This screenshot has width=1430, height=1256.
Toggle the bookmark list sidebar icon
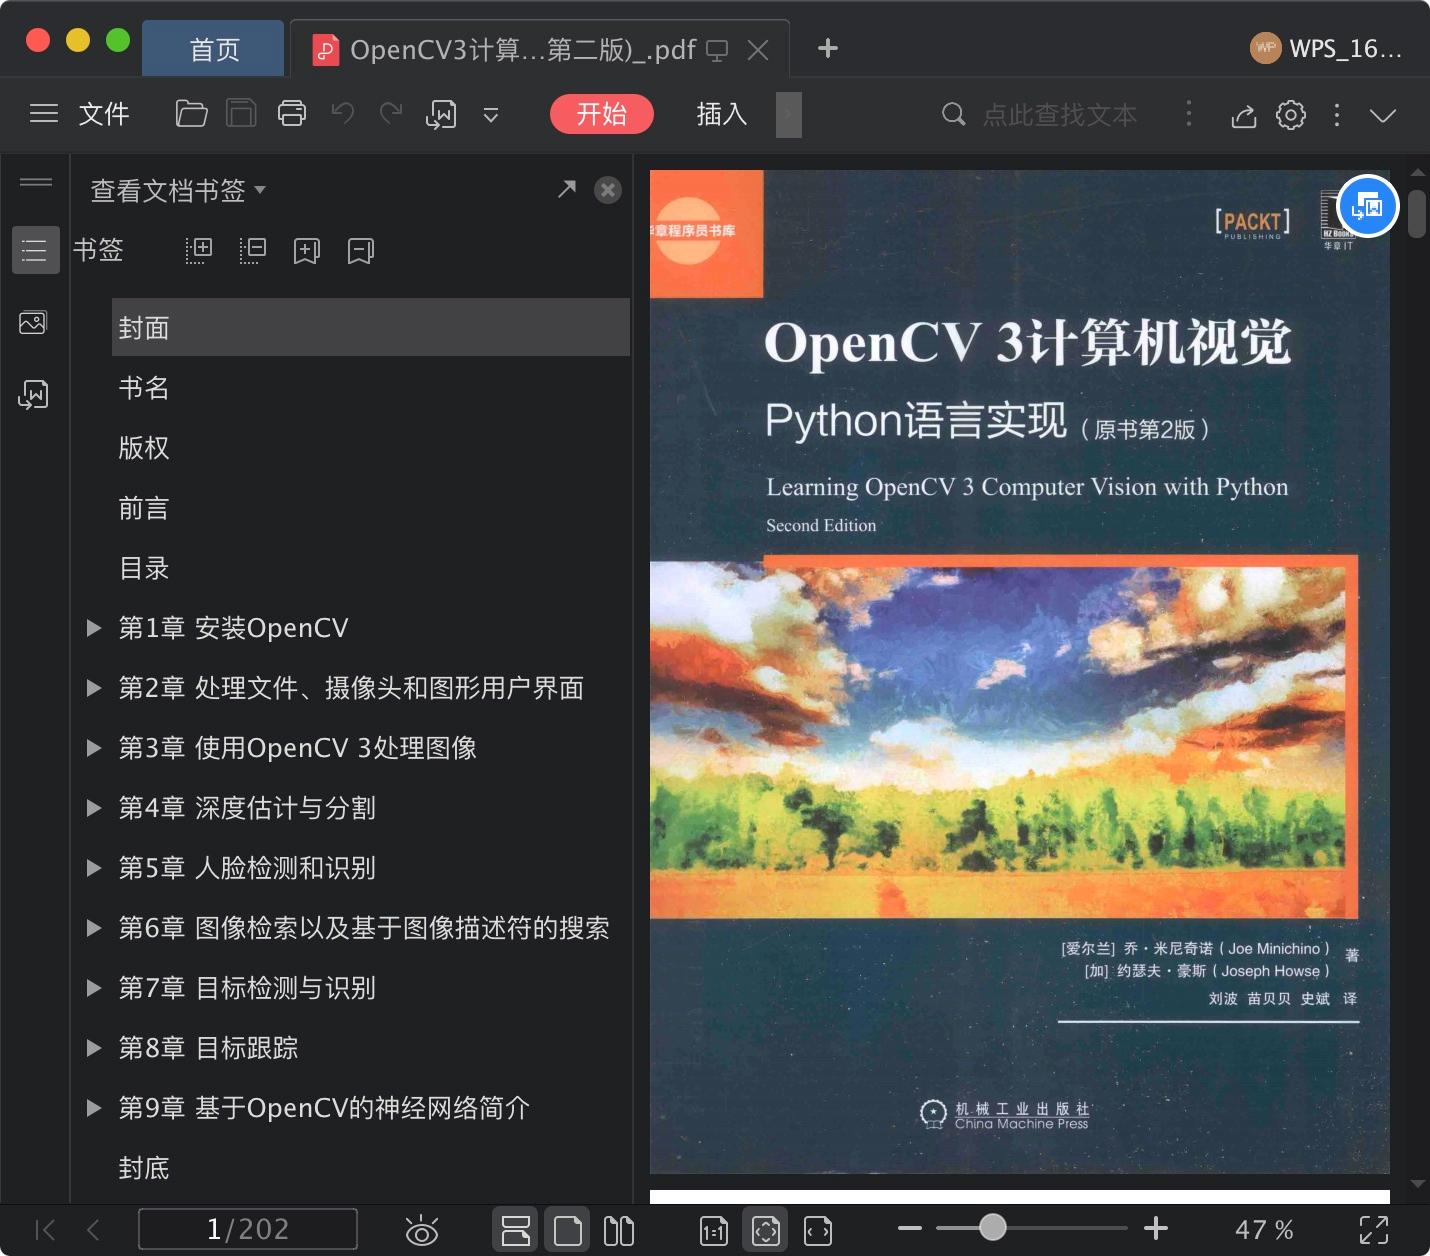(34, 250)
